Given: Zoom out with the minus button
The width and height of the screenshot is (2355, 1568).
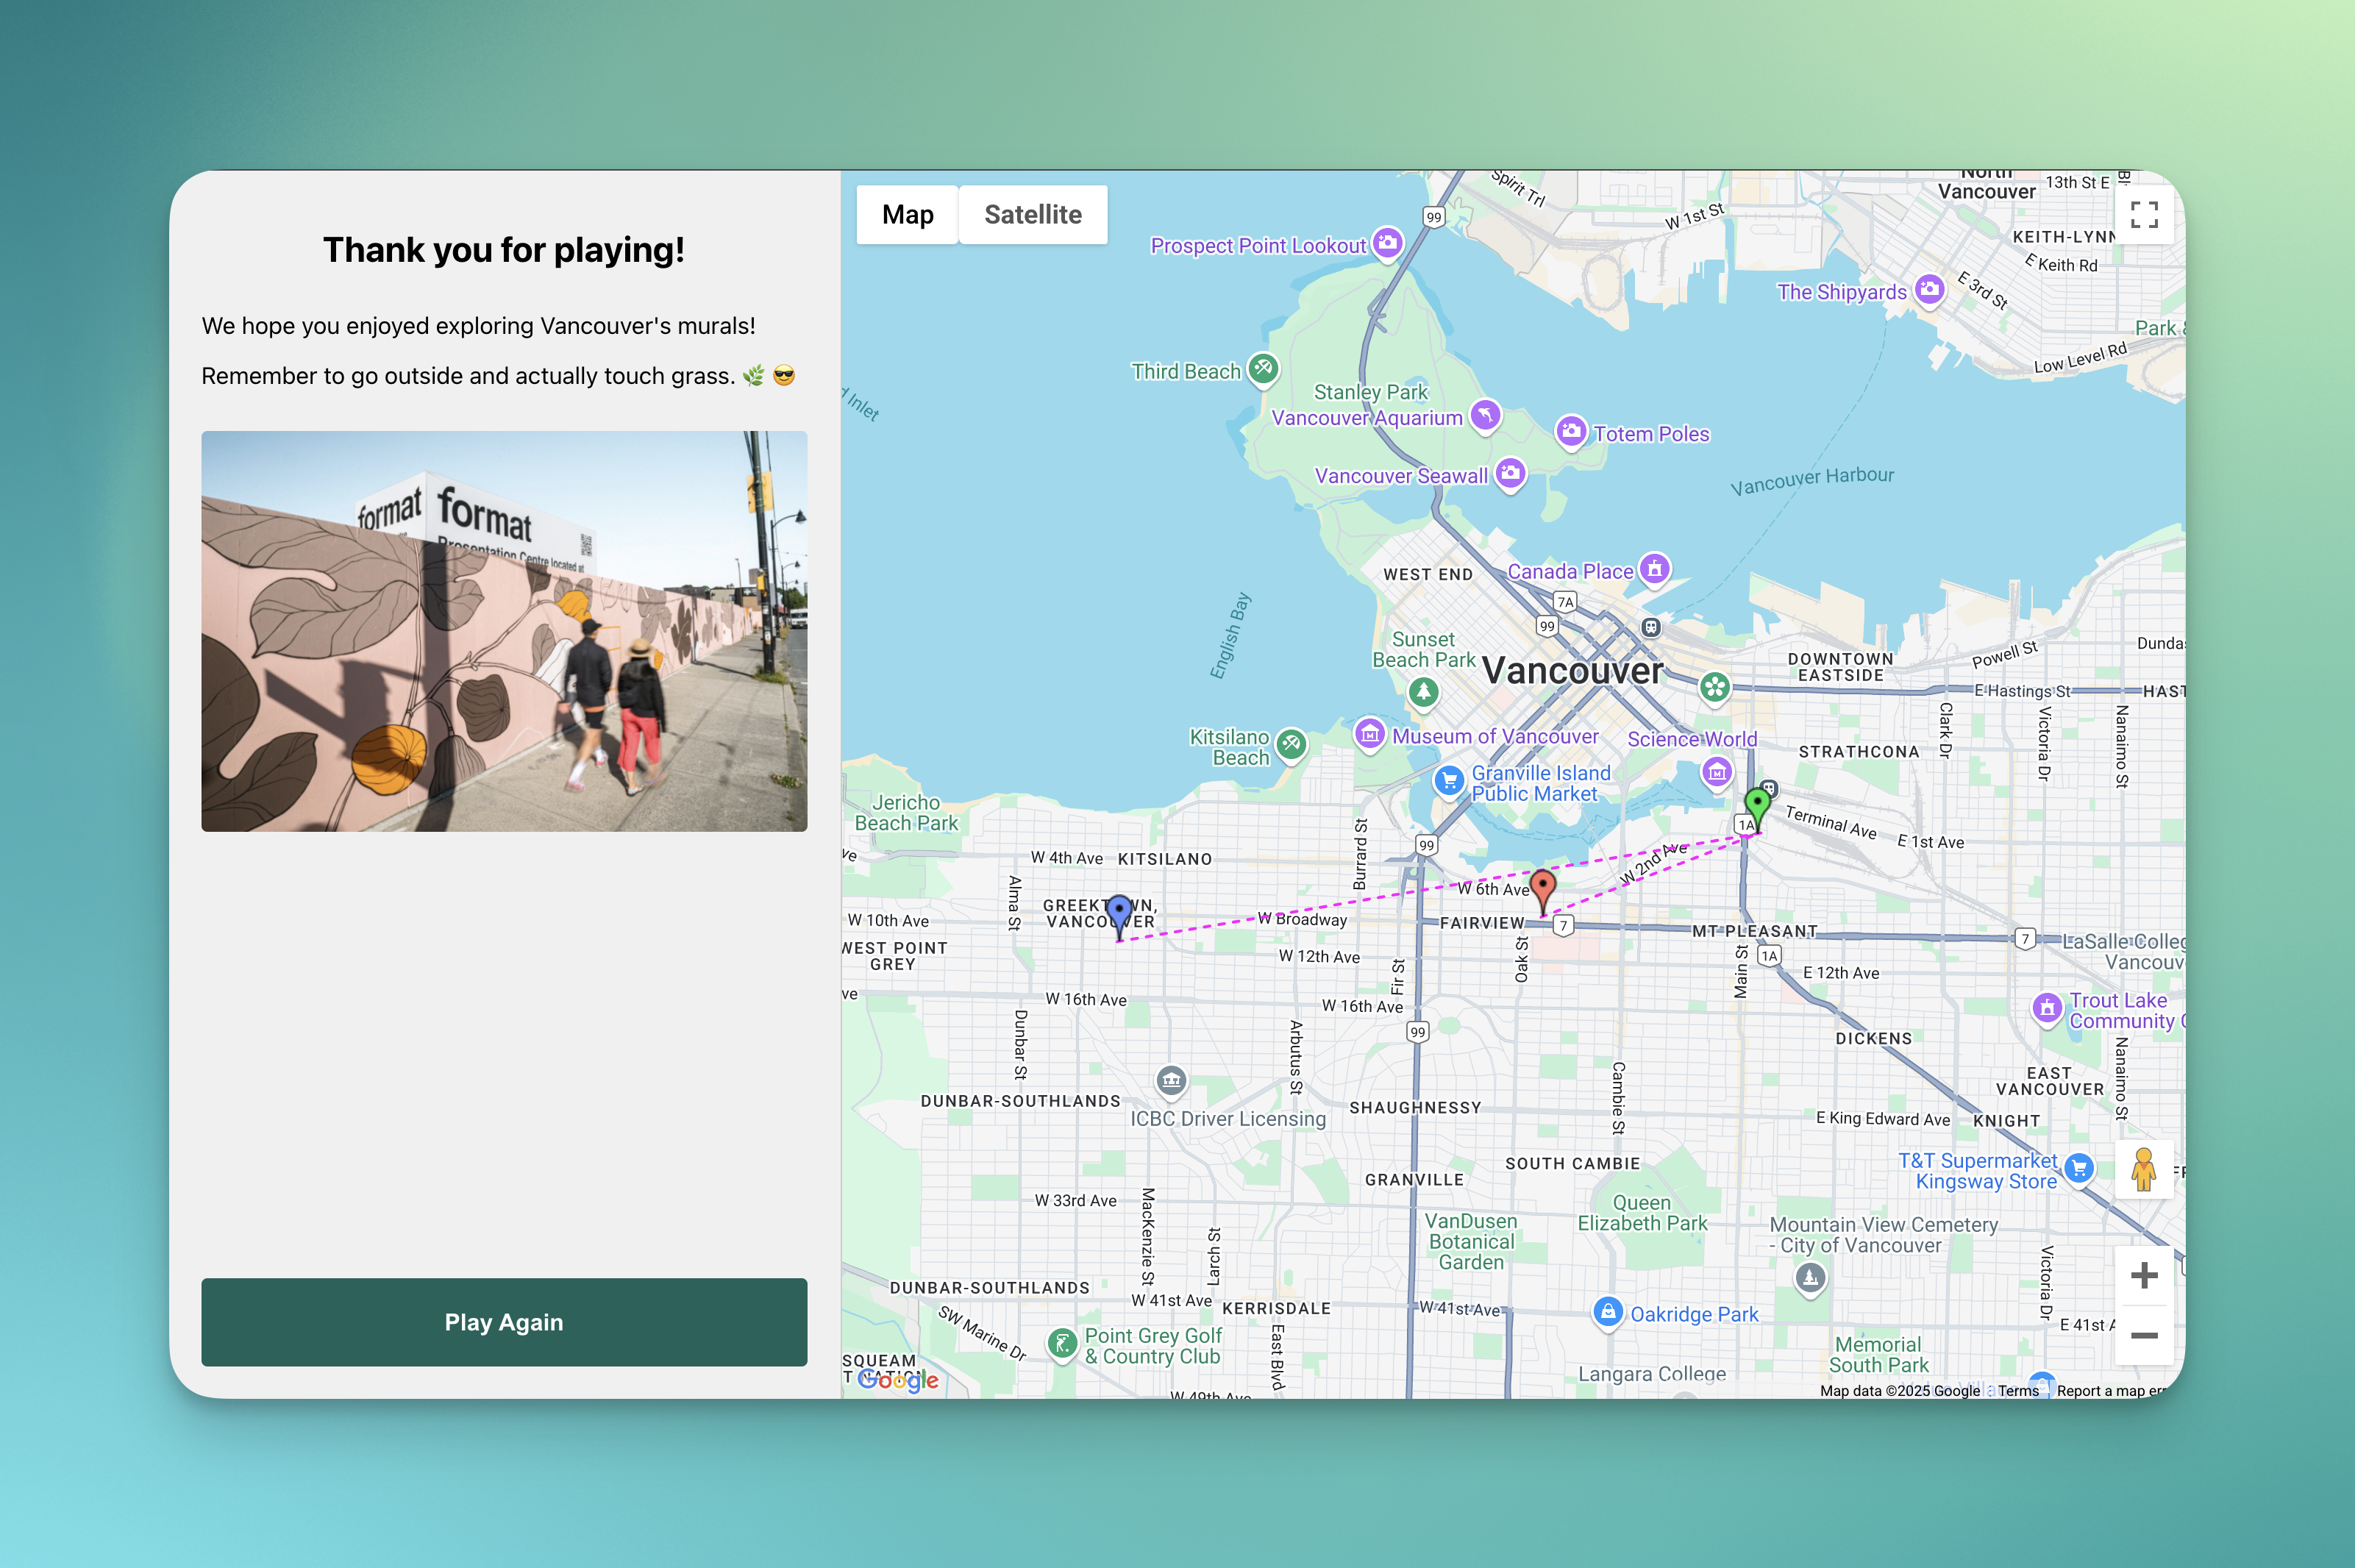Looking at the screenshot, I should tap(2143, 1335).
